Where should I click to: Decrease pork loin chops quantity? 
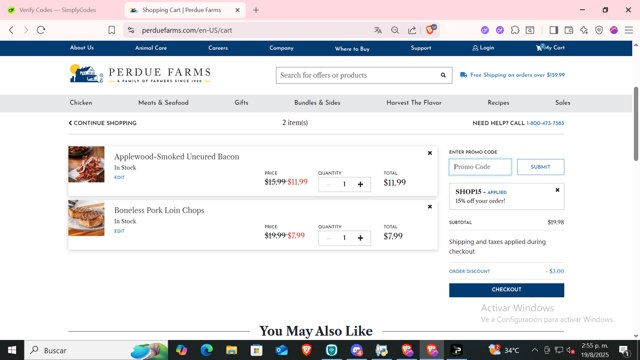(x=329, y=238)
